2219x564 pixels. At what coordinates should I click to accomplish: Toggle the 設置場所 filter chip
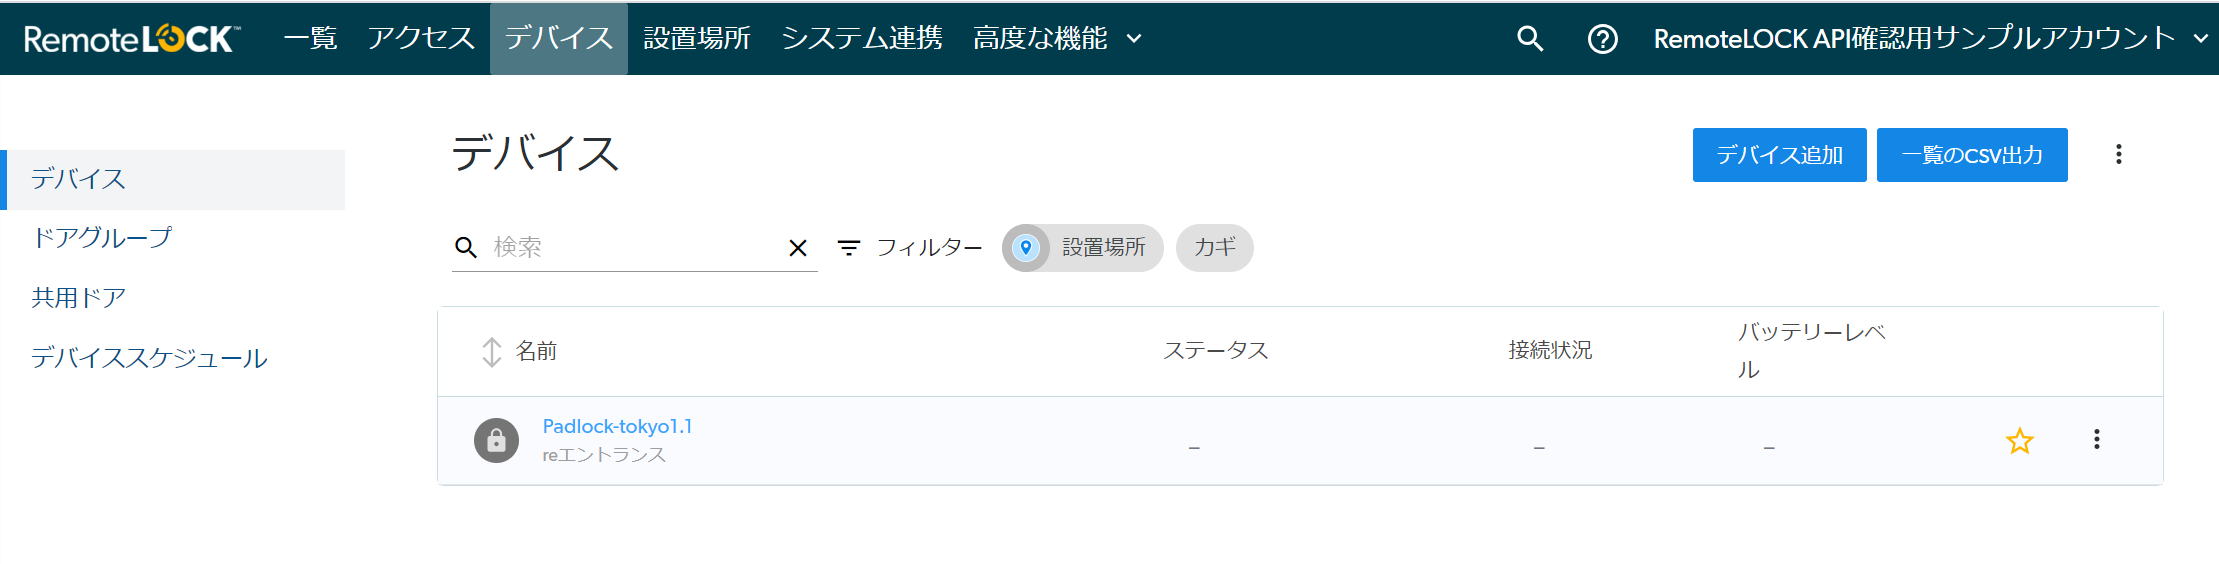(x=1083, y=248)
